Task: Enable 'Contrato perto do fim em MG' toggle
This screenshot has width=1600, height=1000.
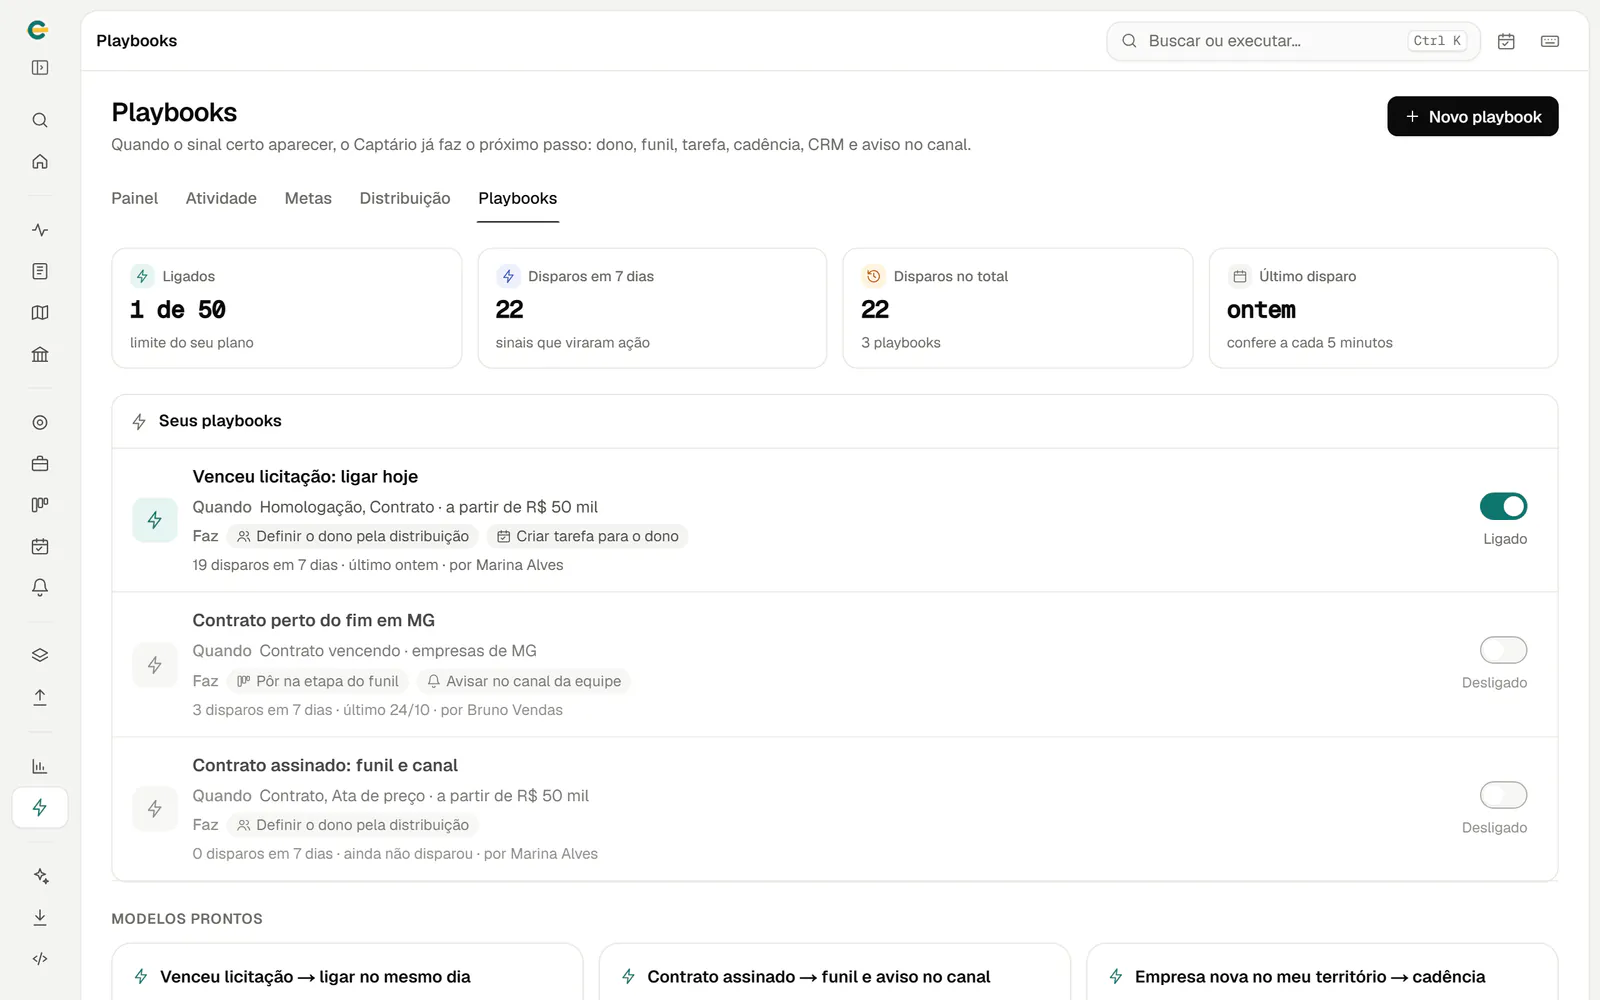Action: coord(1503,650)
